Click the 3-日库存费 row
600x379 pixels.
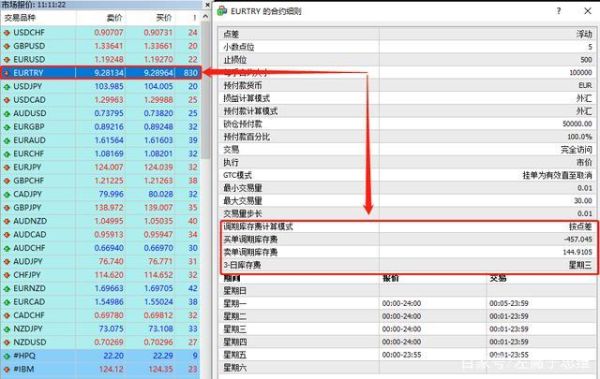click(407, 265)
